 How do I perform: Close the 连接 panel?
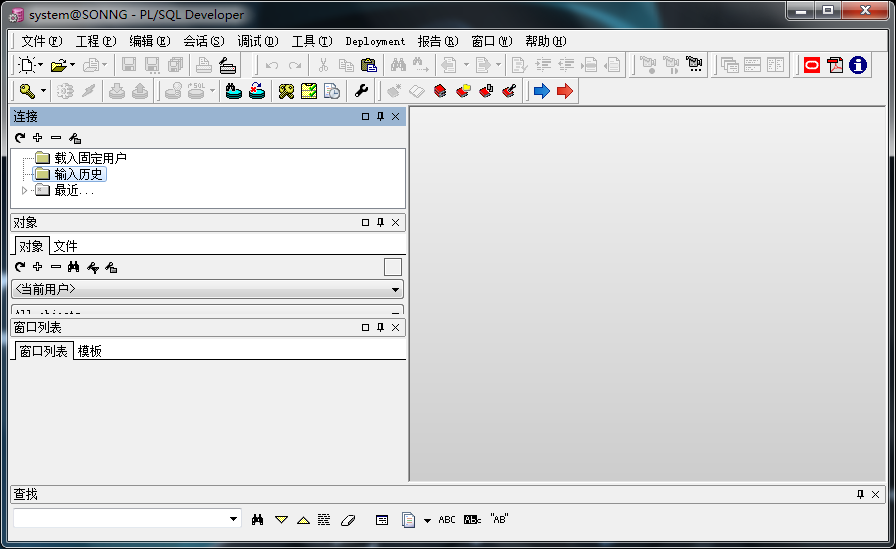pos(395,117)
